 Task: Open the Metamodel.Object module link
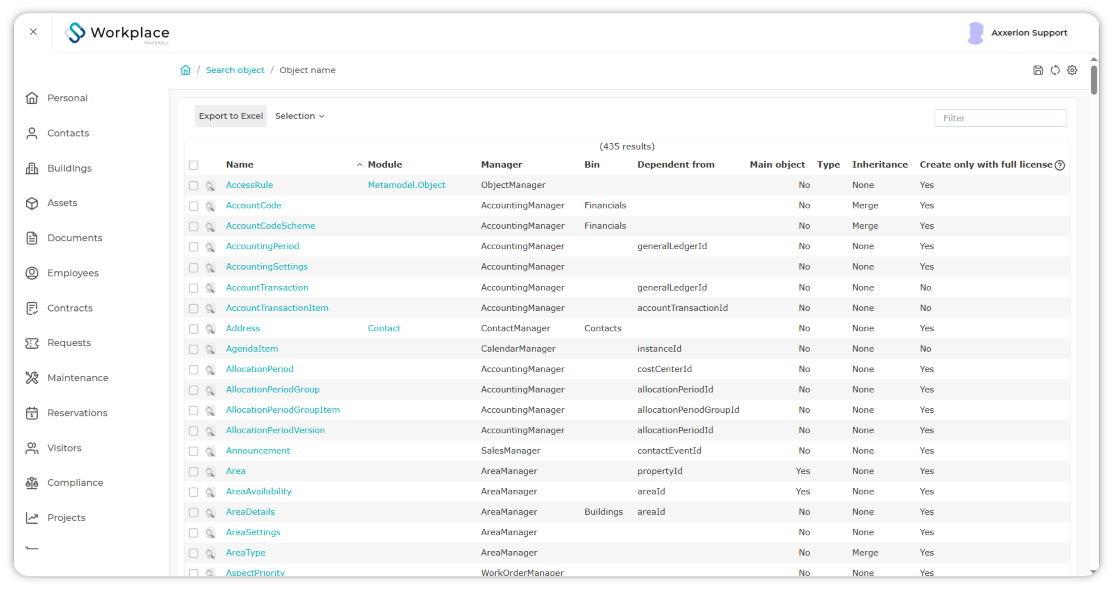coord(407,185)
